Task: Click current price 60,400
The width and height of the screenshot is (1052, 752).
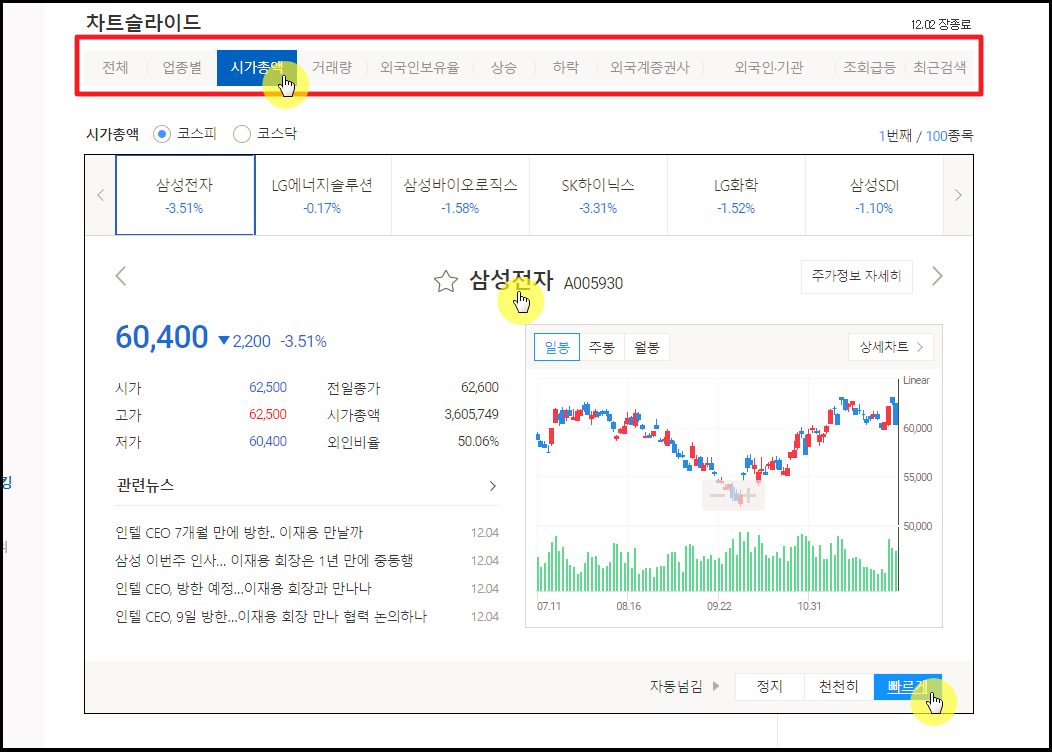Action: click(162, 337)
